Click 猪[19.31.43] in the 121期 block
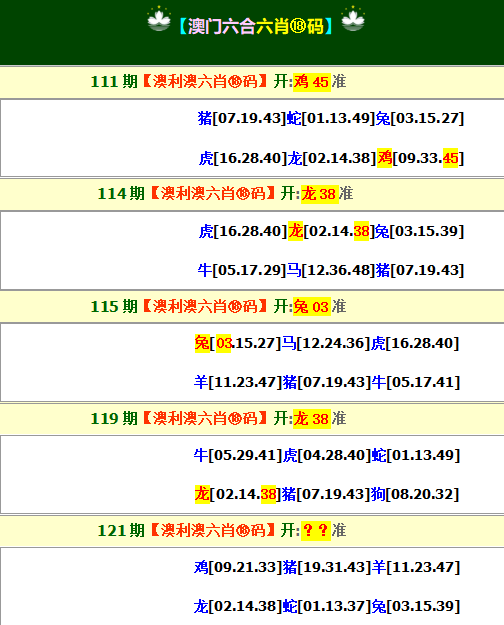504x625 pixels. click(327, 567)
